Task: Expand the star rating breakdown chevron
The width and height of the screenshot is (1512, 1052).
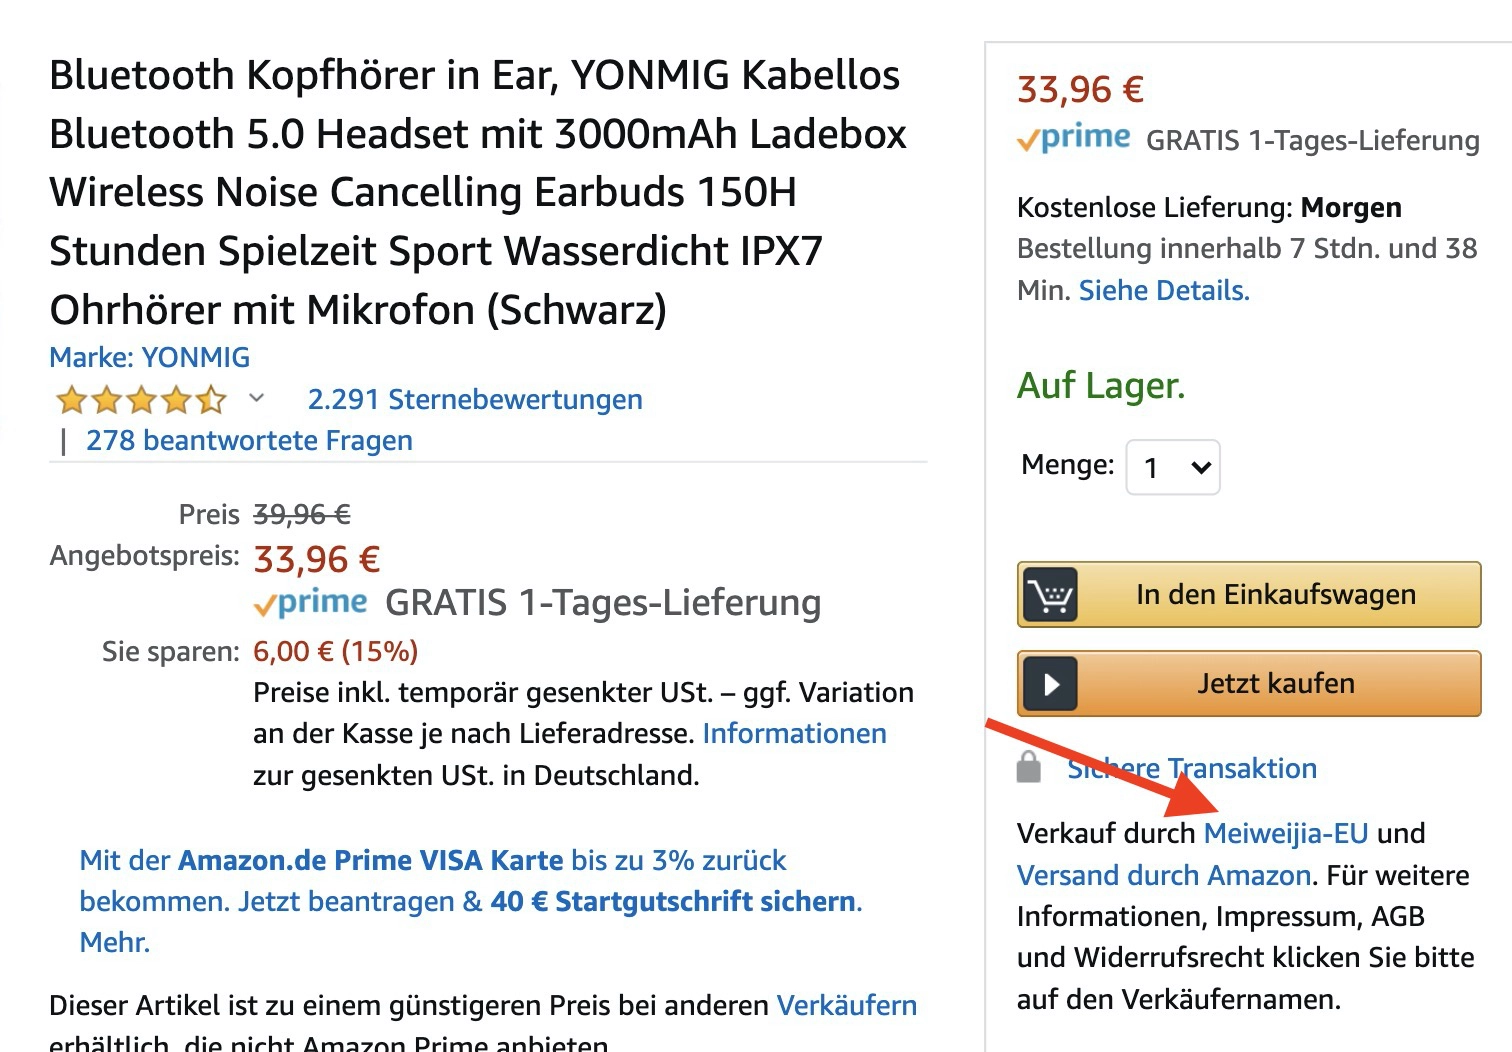Action: 257,398
